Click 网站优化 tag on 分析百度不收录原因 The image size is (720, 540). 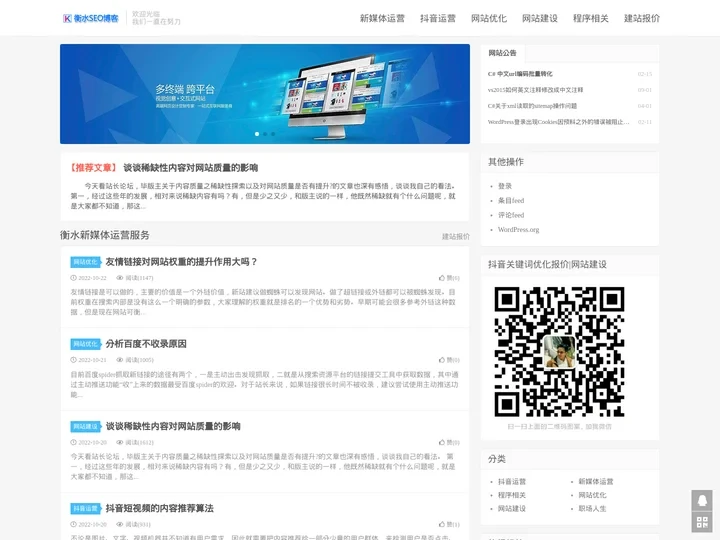[85, 344]
